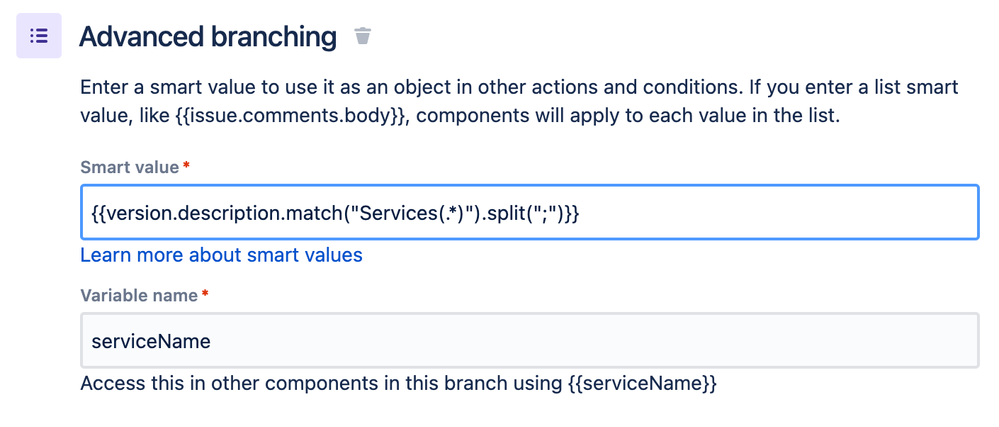Select the Advanced branching heading
This screenshot has width=999, height=427.
[x=208, y=37]
